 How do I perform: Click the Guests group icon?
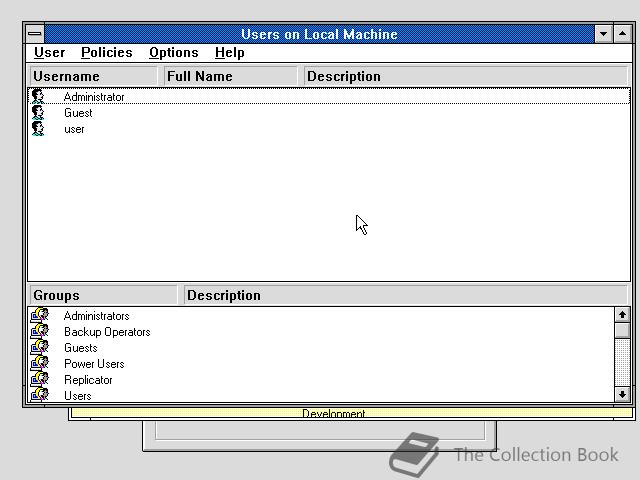pyautogui.click(x=40, y=347)
